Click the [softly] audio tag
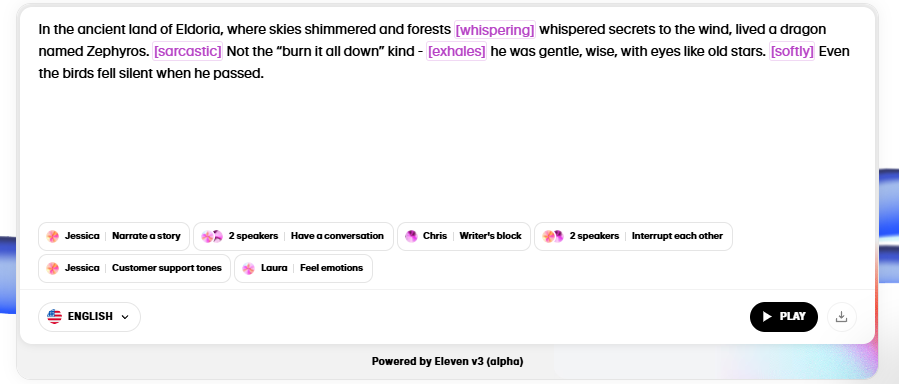The image size is (899, 384). [792, 52]
